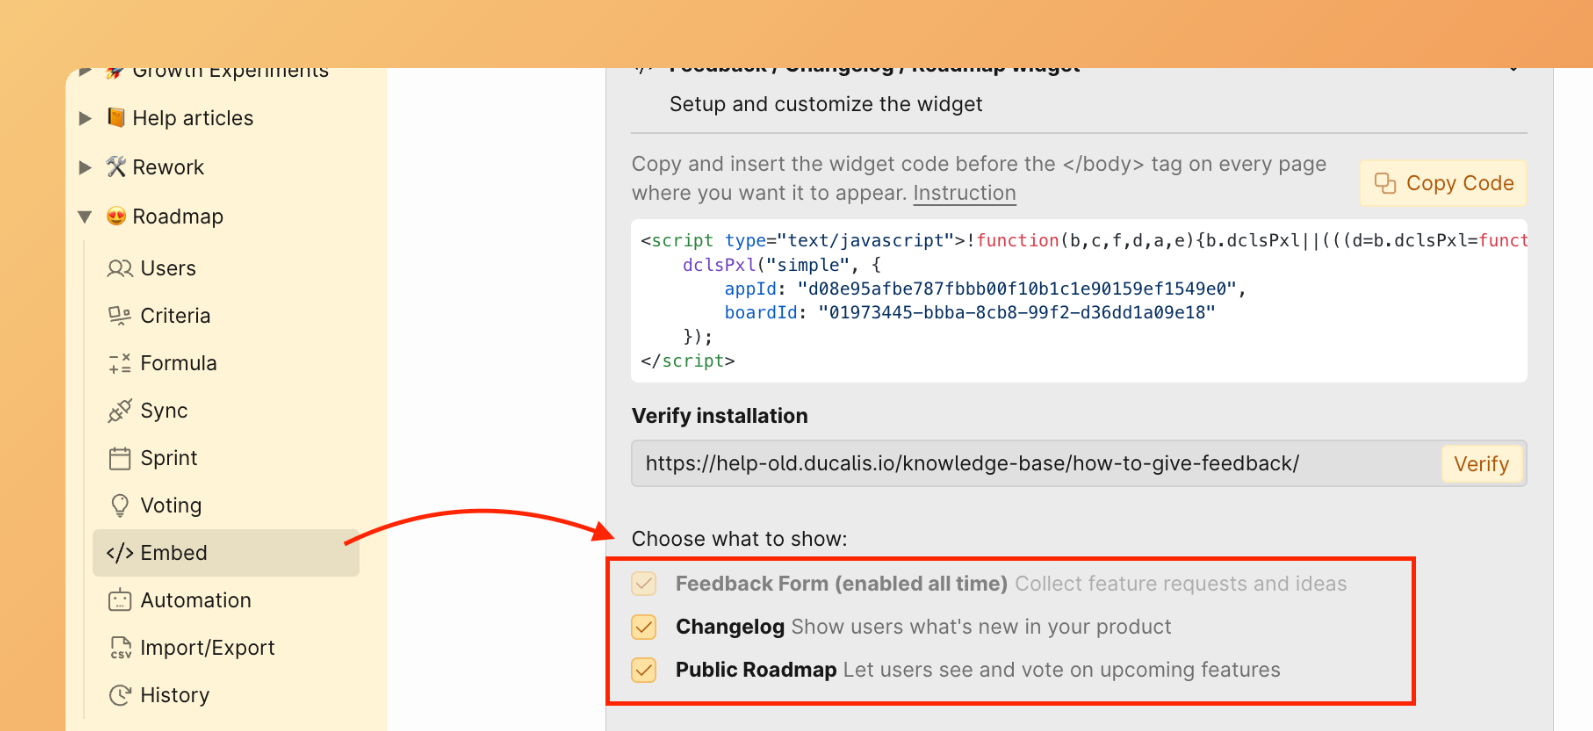
Task: Click the History clock icon
Action: (120, 695)
